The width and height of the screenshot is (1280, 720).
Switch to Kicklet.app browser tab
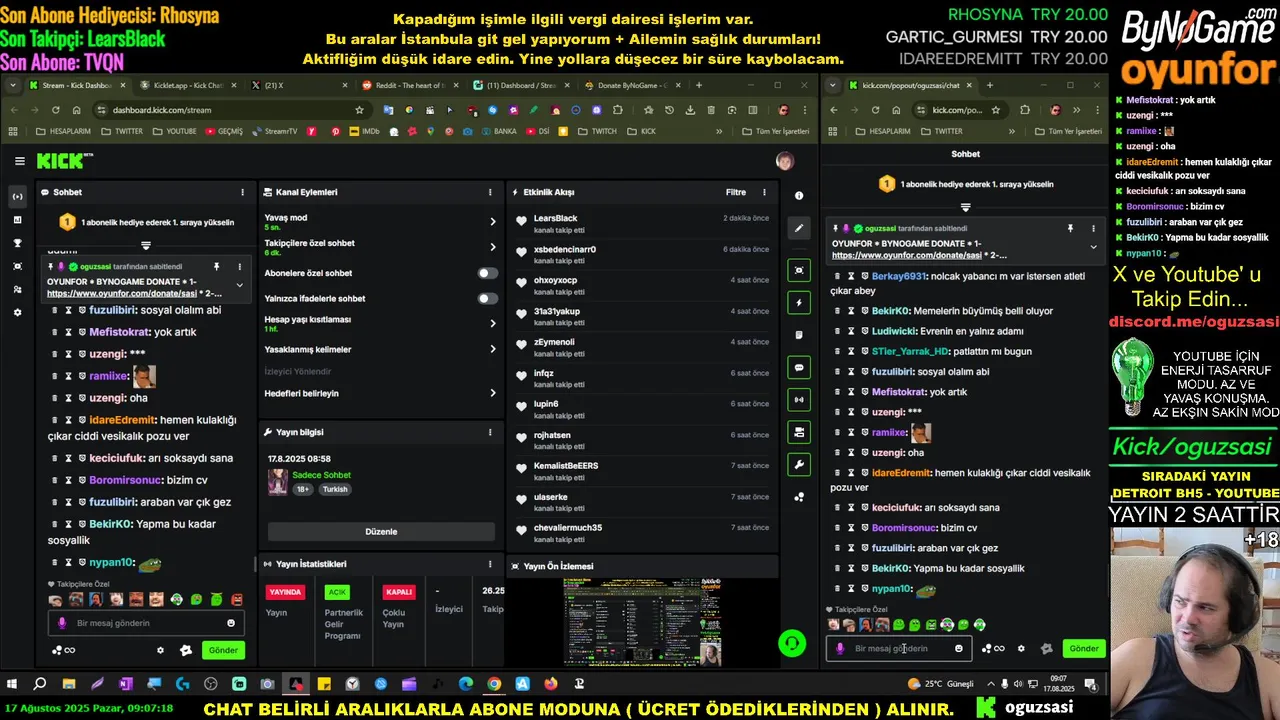[x=186, y=85]
